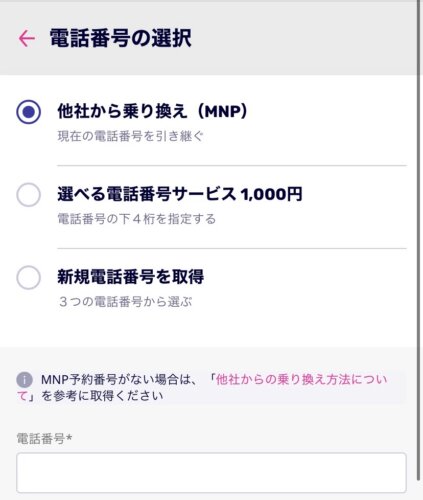Choose the 選べる電話番号サービス 1,000円 label

[x=180, y=194]
